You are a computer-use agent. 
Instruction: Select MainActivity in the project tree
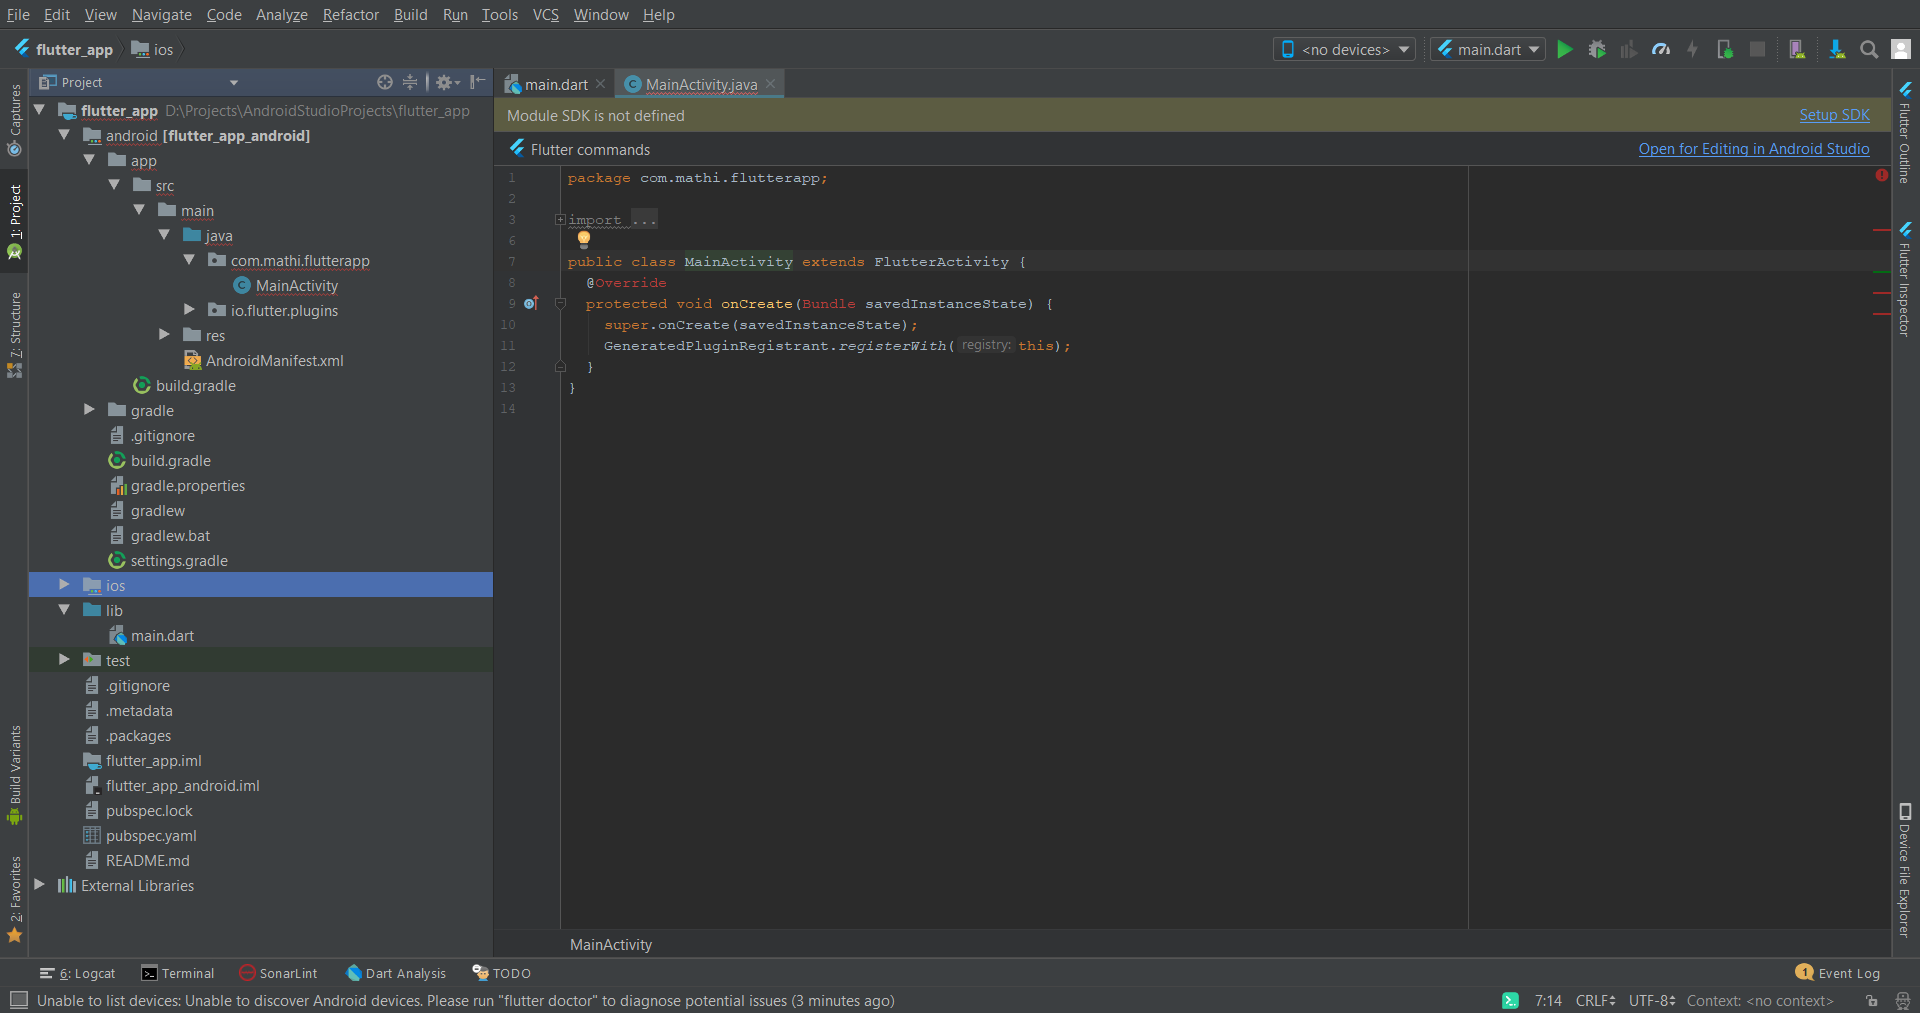click(x=295, y=285)
